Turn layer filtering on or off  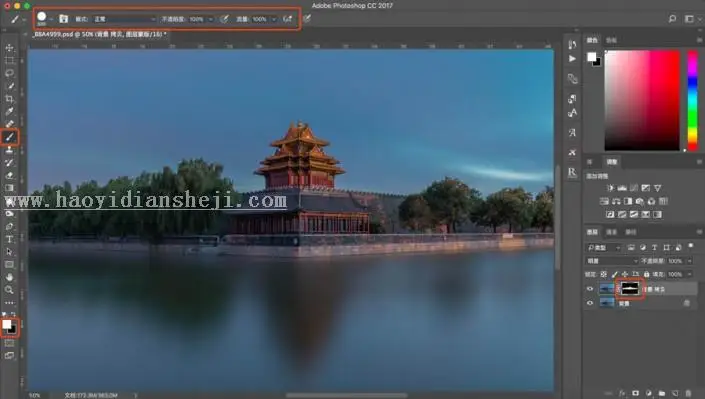[x=691, y=246]
